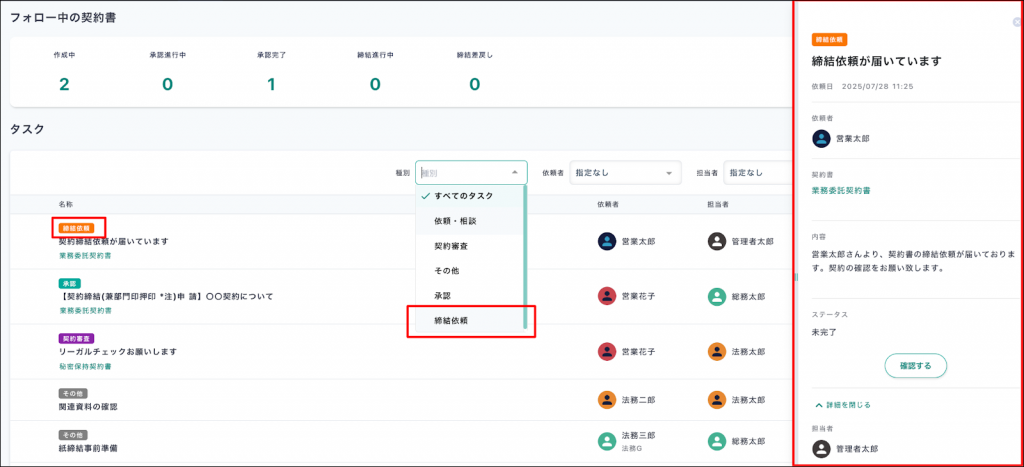The width and height of the screenshot is (1024, 467).
Task: Click the 法務三郎 requester avatar icon
Action: click(607, 441)
